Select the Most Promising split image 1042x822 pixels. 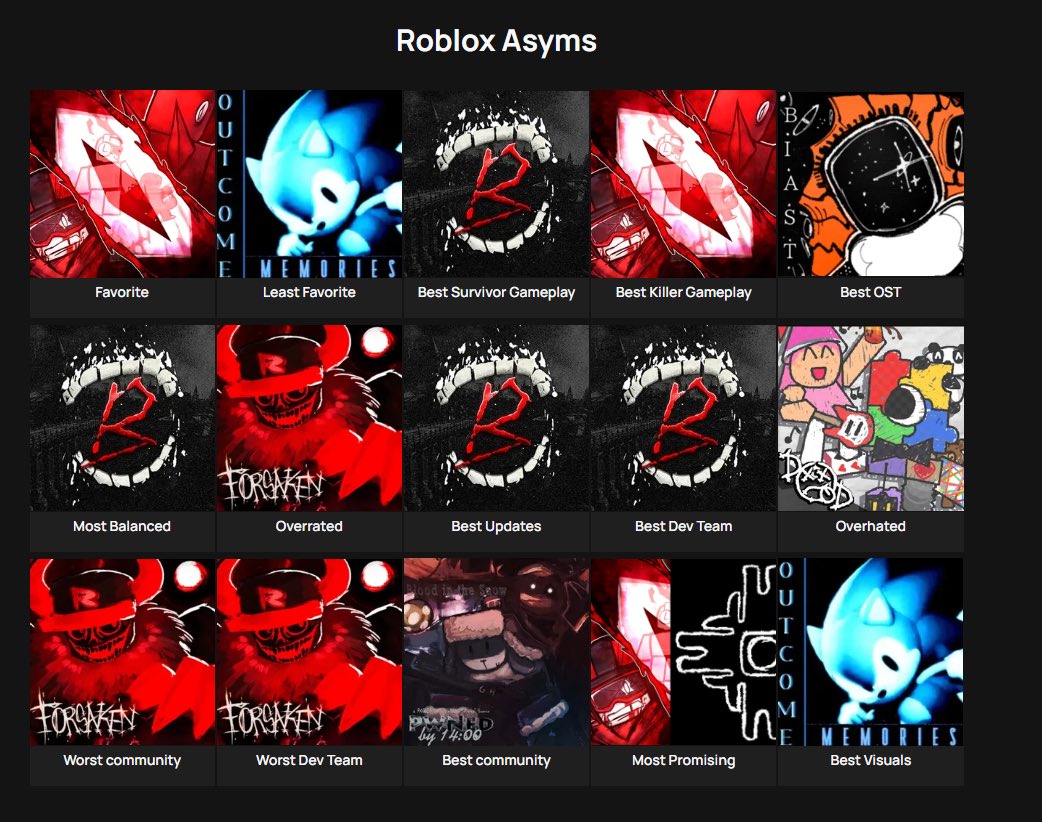(x=683, y=652)
